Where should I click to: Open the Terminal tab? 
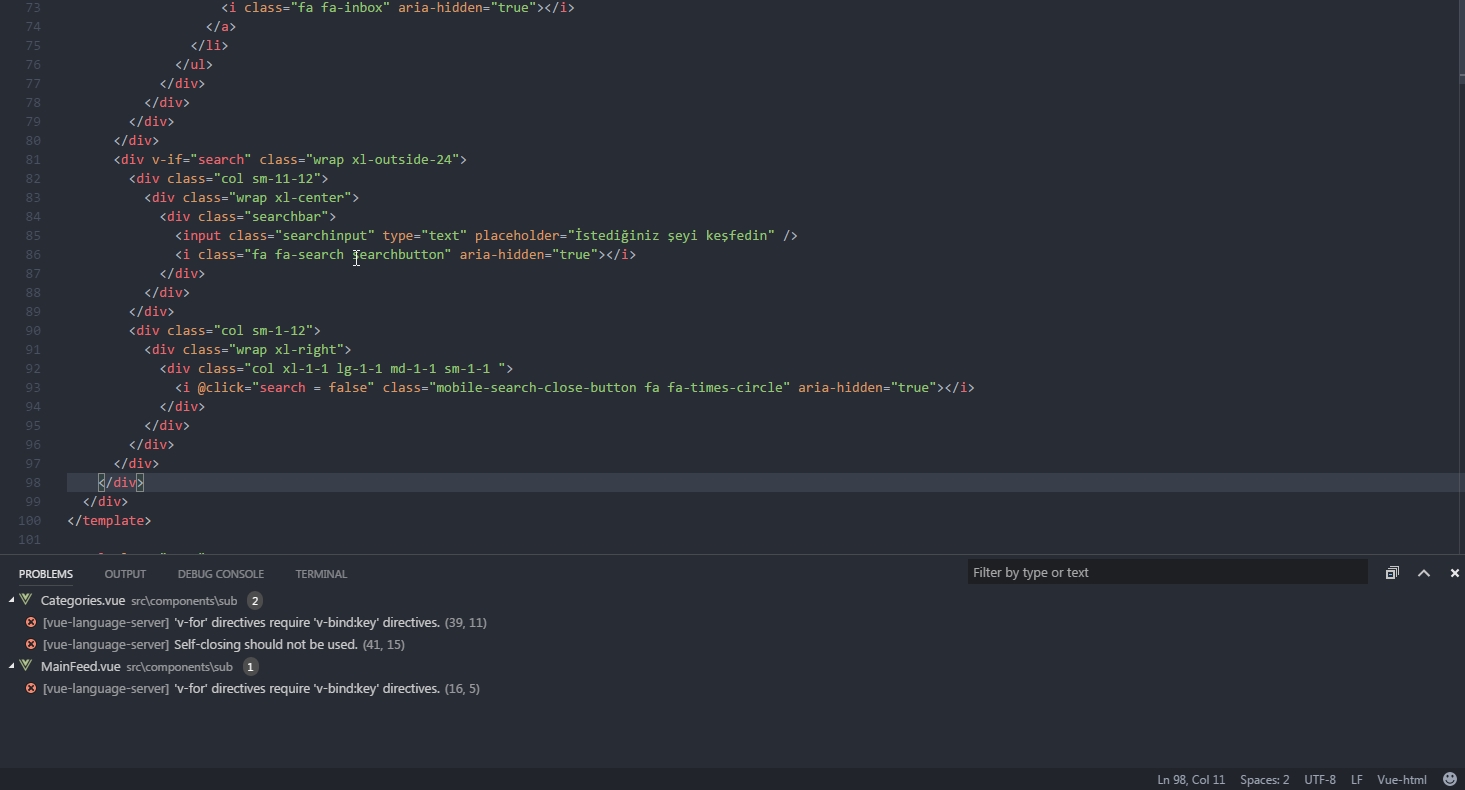[321, 574]
